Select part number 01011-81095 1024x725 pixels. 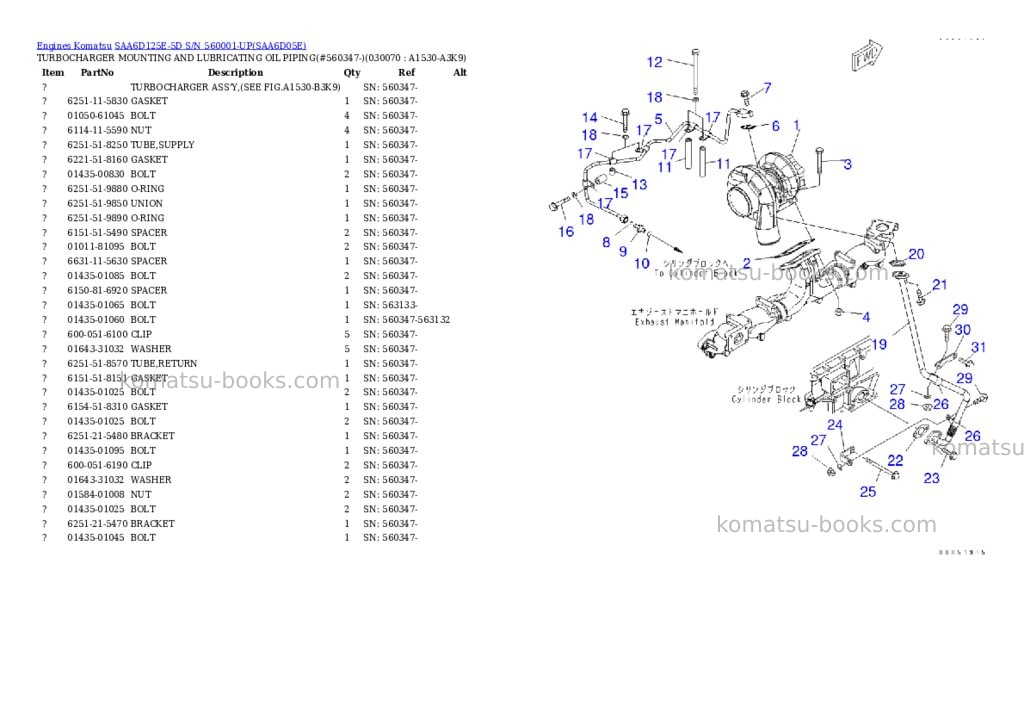pos(95,247)
